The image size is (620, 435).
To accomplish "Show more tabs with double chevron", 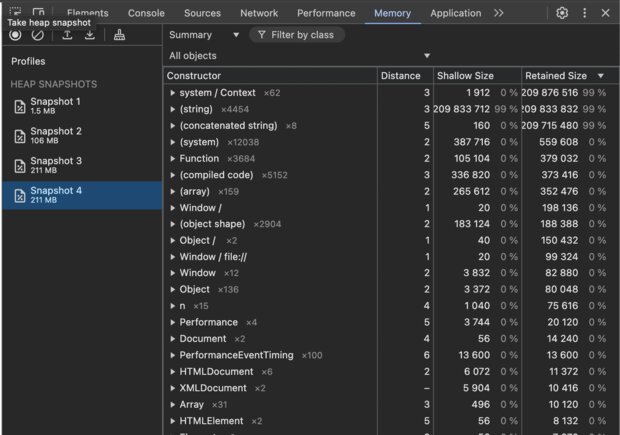I will [x=499, y=13].
